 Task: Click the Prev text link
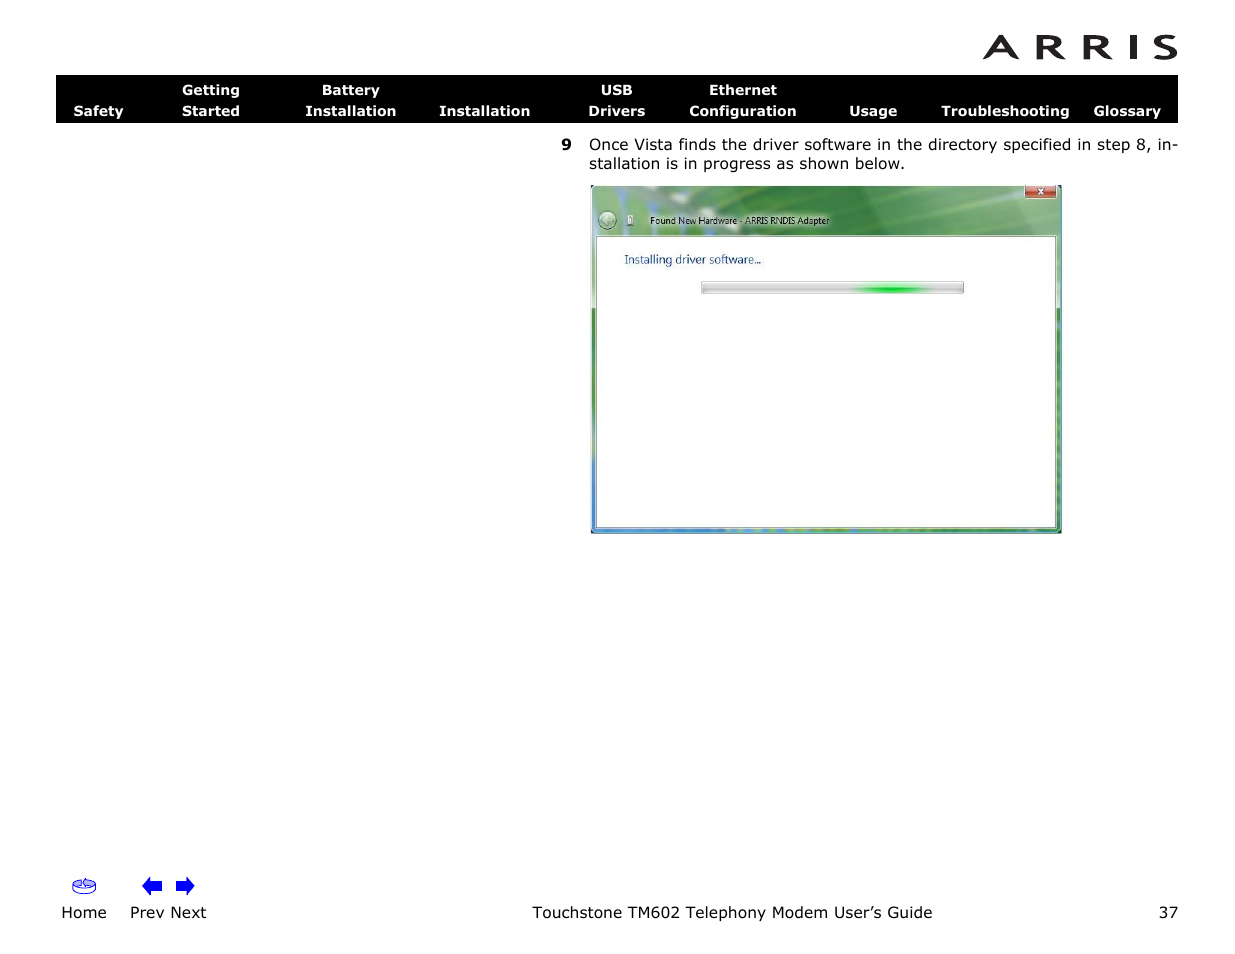click(x=147, y=912)
